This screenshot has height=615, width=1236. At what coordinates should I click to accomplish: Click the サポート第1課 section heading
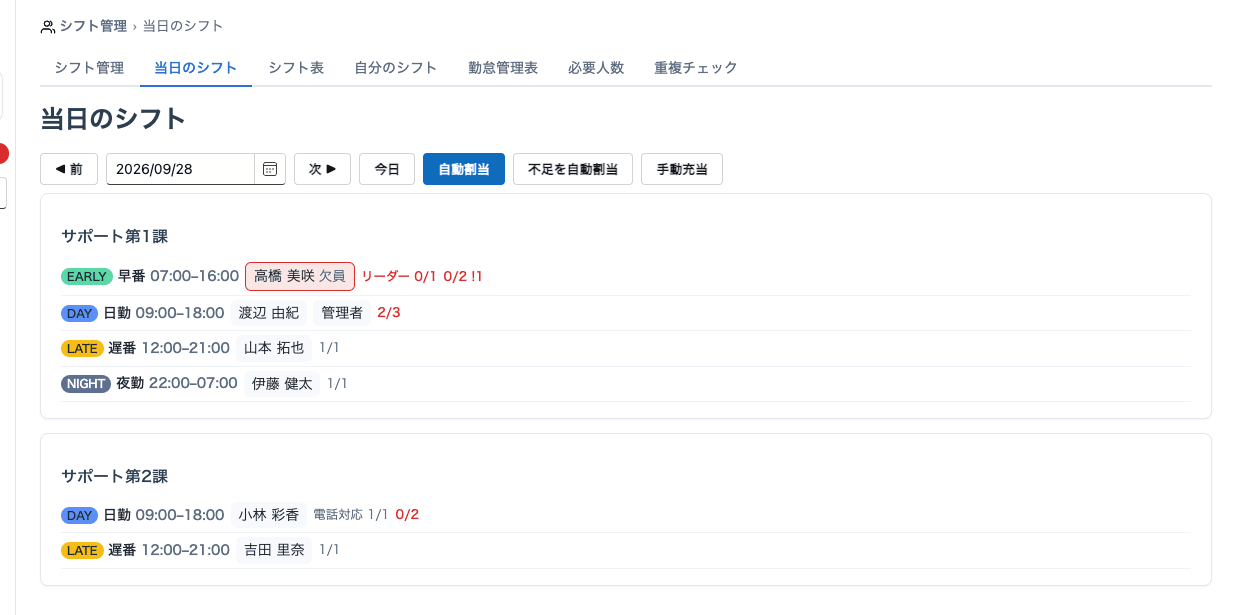click(x=114, y=237)
